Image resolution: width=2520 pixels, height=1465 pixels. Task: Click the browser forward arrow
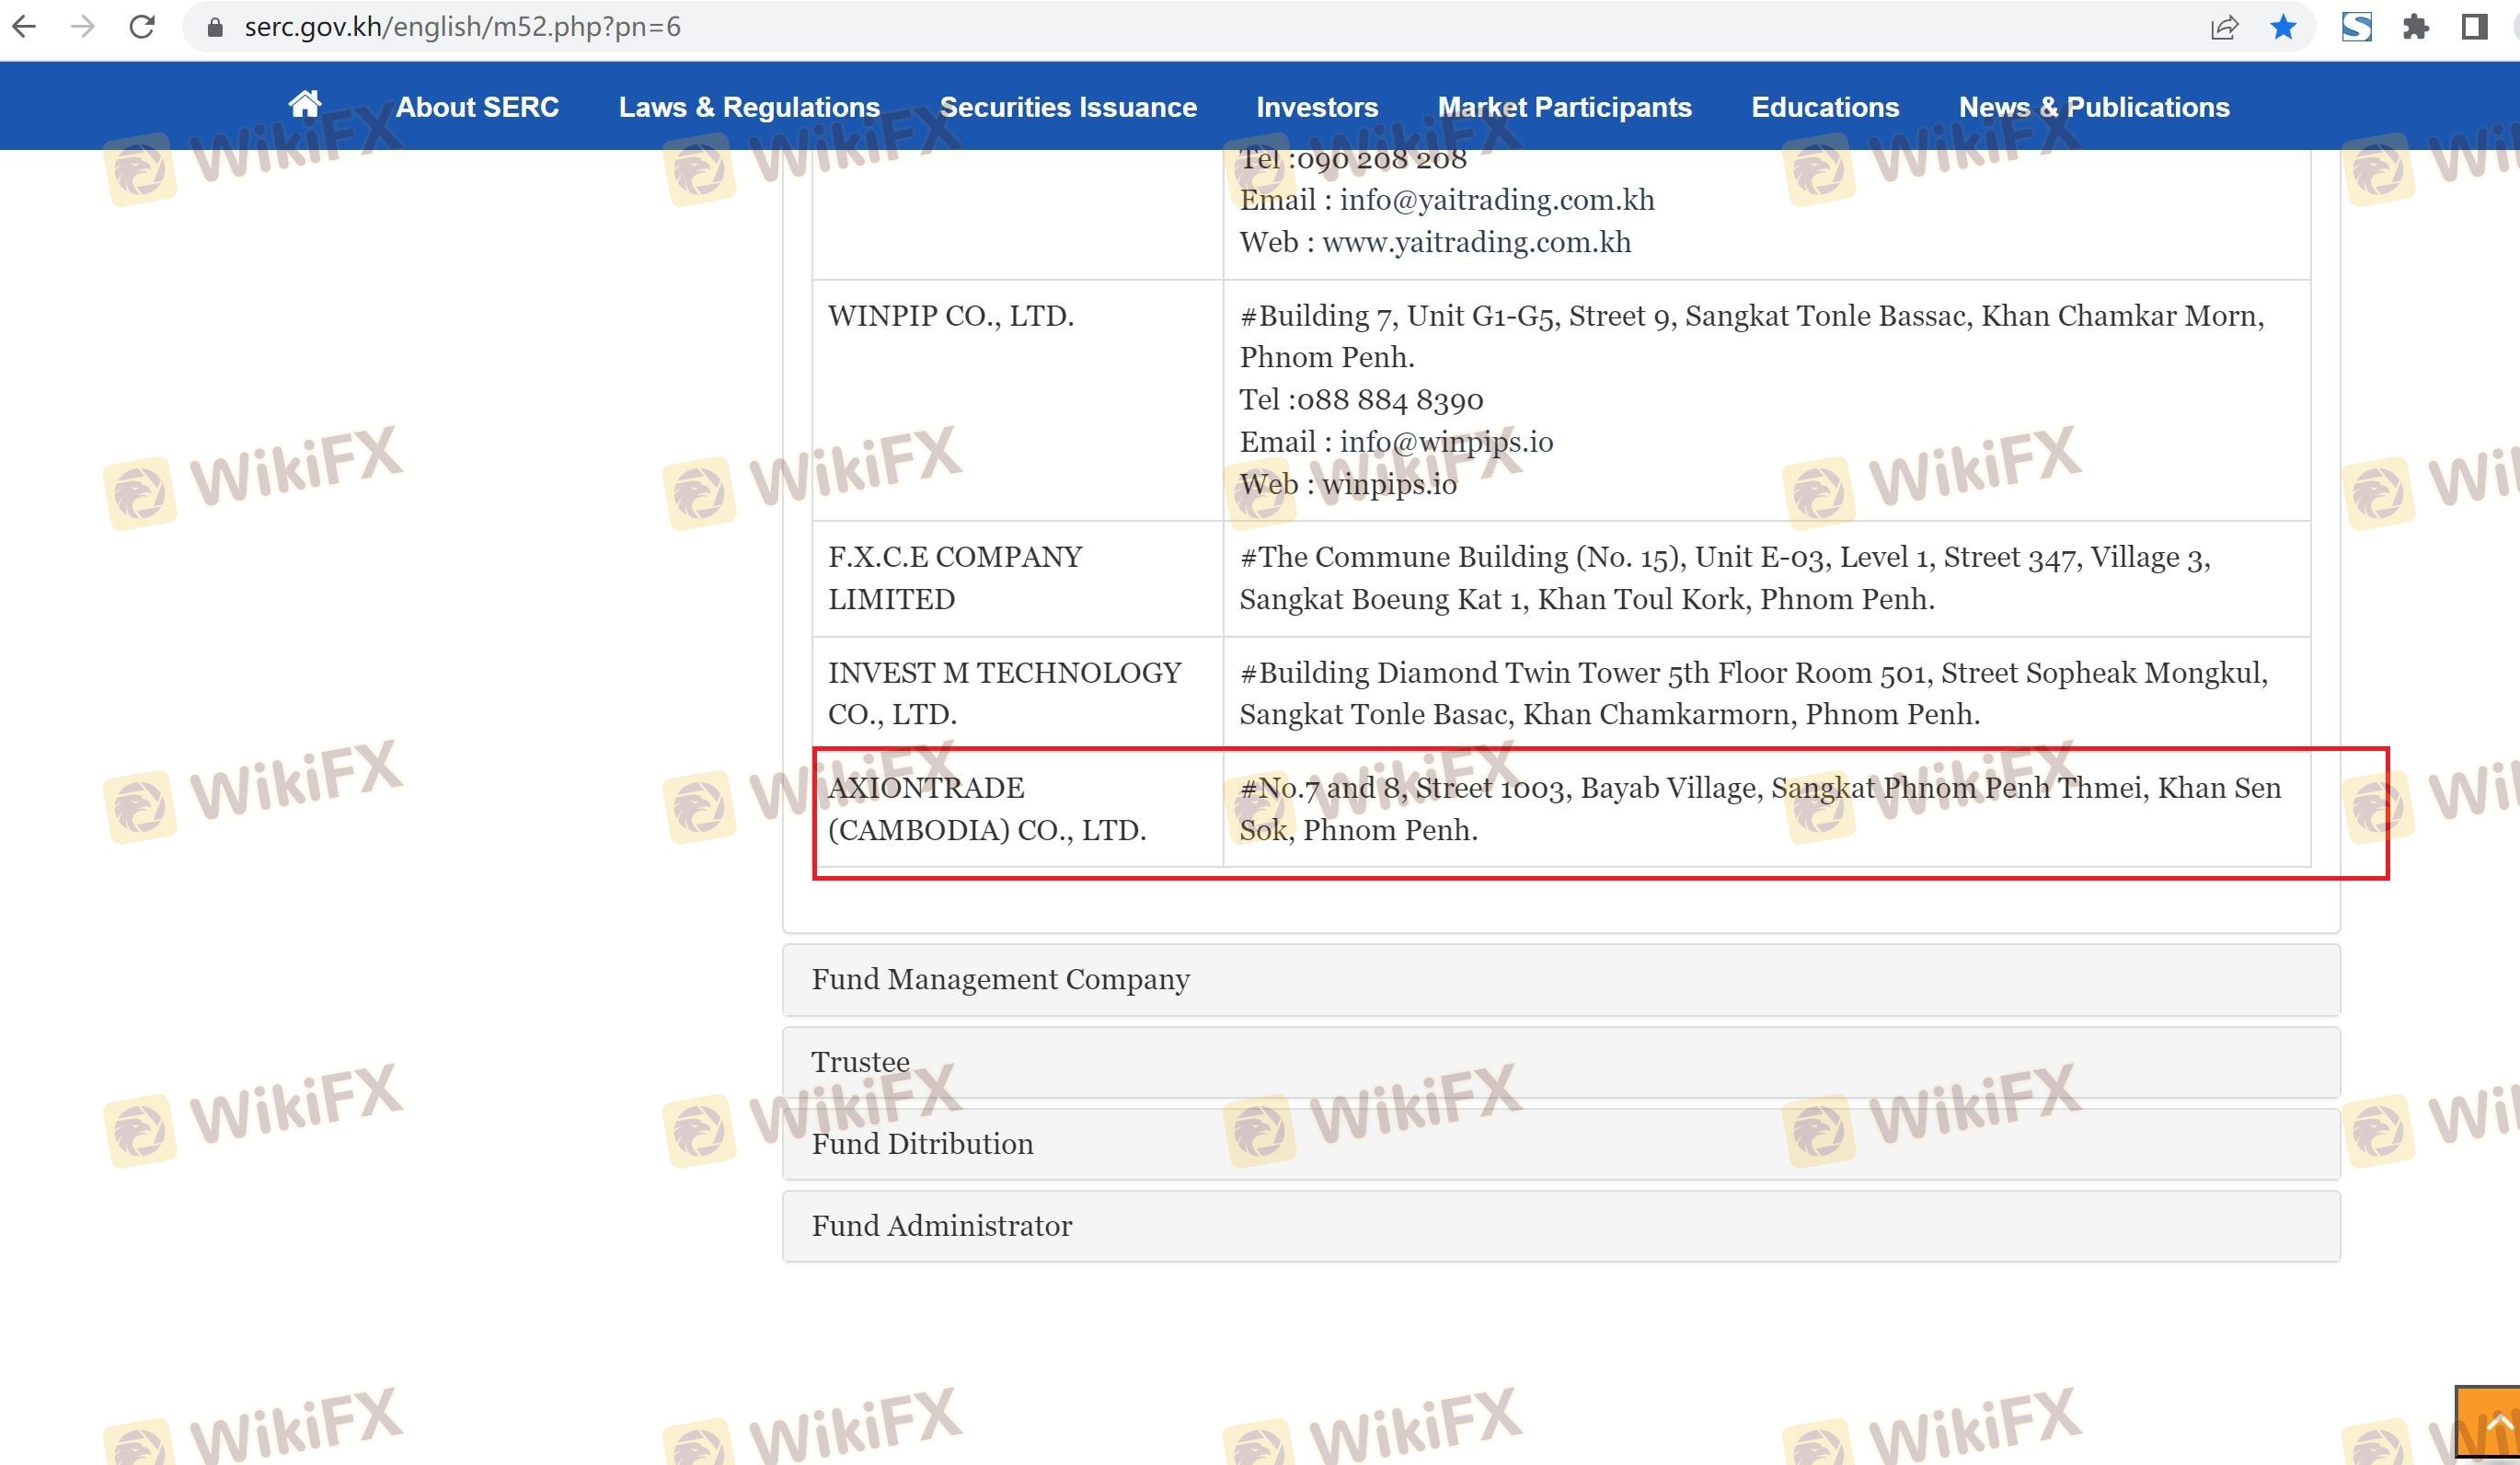click(x=83, y=27)
